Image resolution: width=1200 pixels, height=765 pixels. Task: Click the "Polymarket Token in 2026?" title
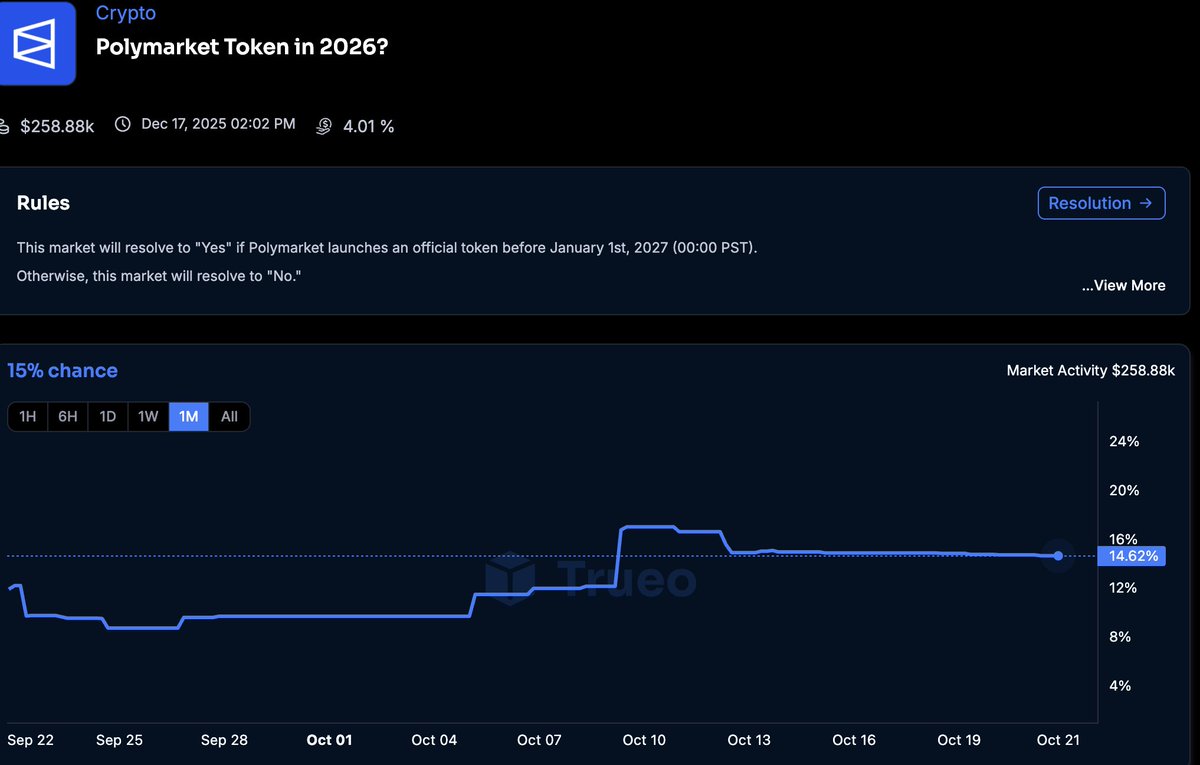coord(242,48)
